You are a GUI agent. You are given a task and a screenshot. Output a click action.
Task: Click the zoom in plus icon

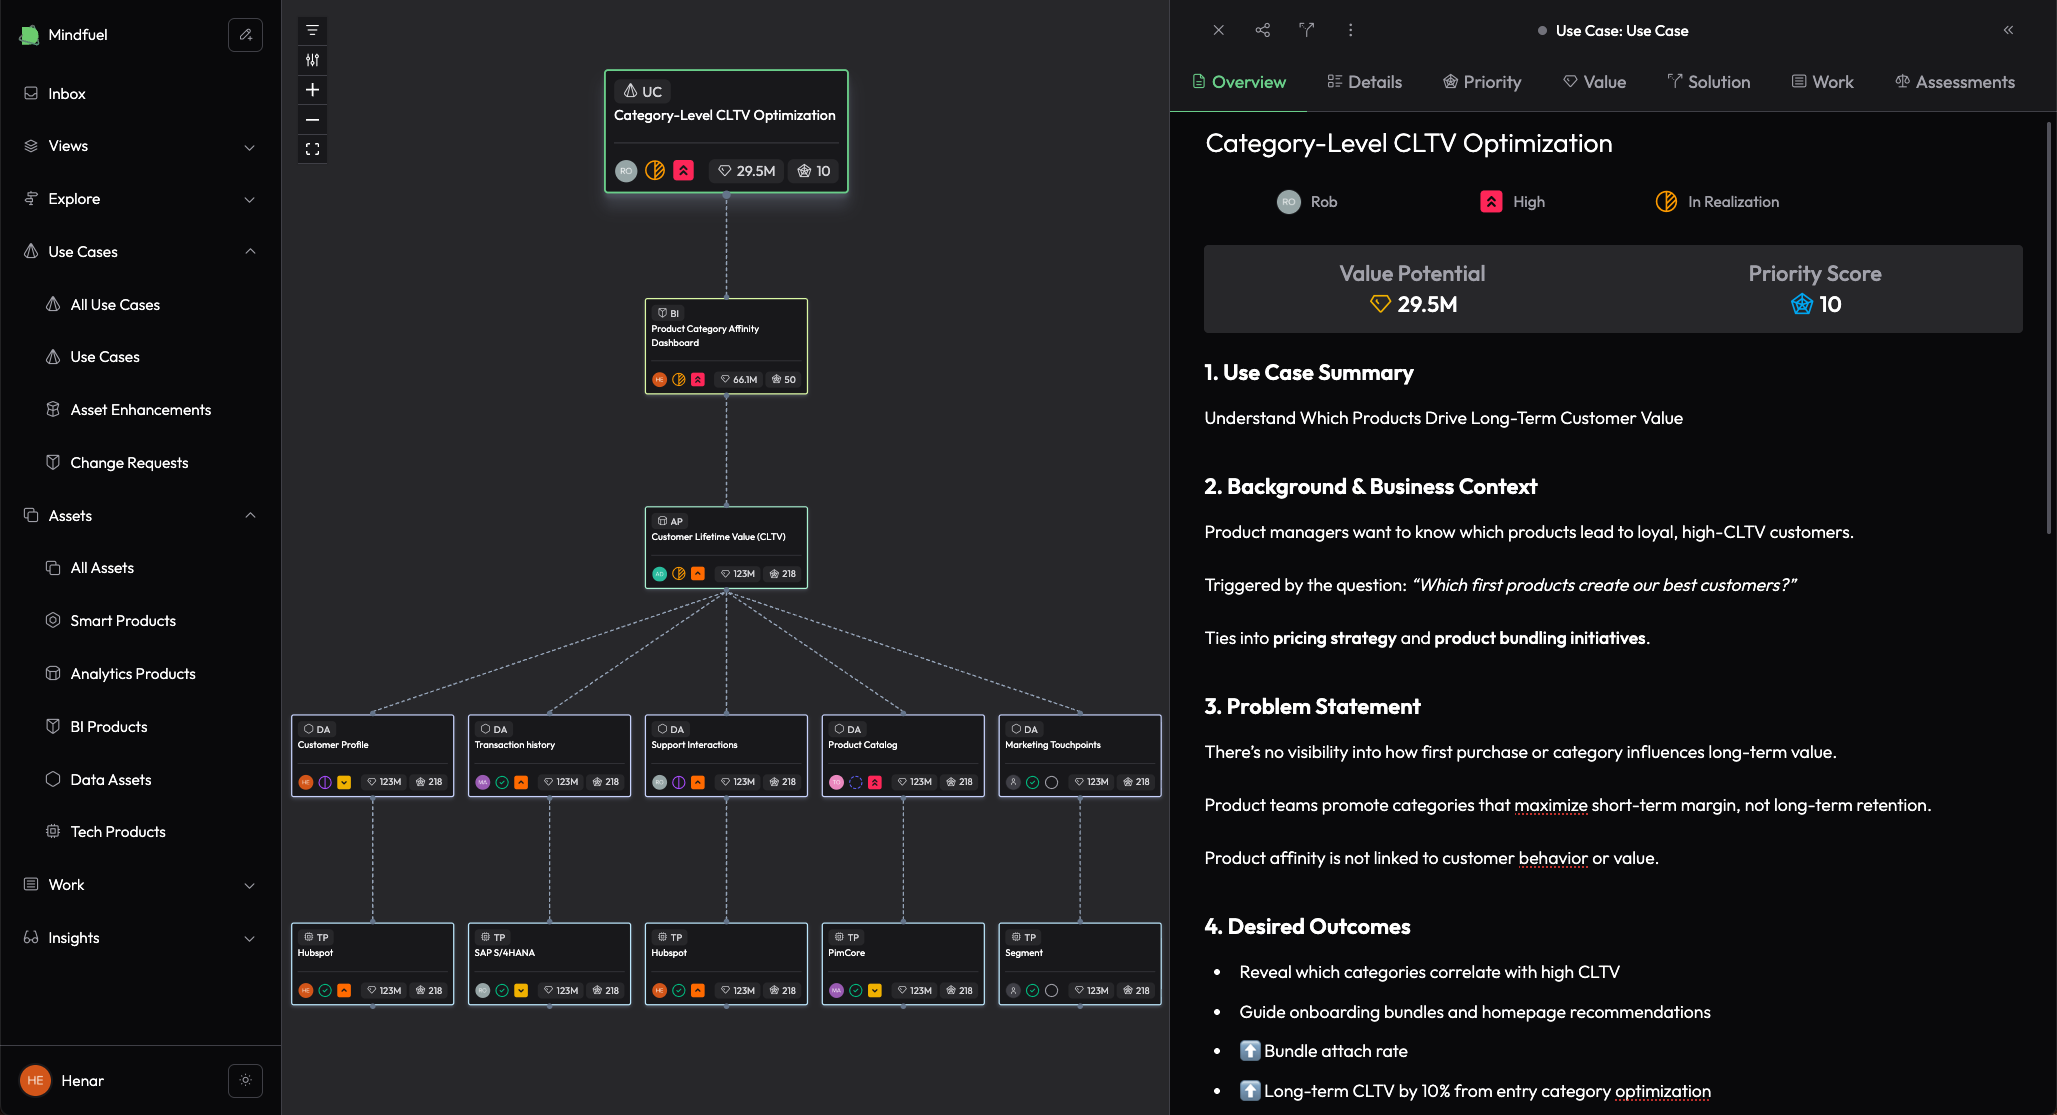click(312, 90)
